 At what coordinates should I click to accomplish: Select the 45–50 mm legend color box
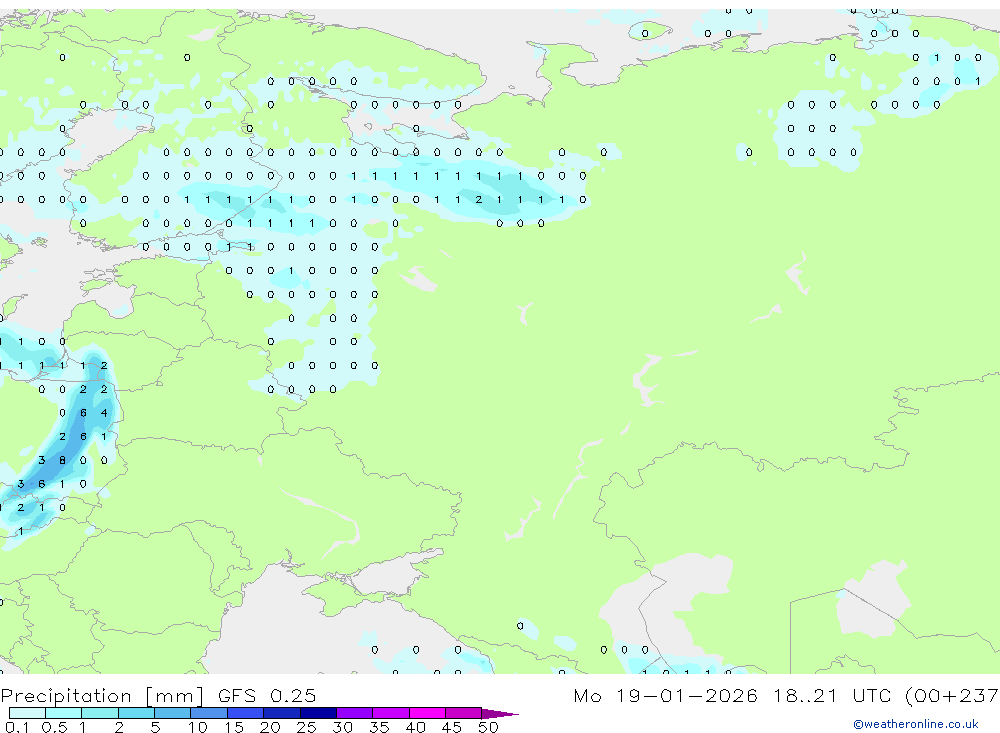pyautogui.click(x=464, y=713)
